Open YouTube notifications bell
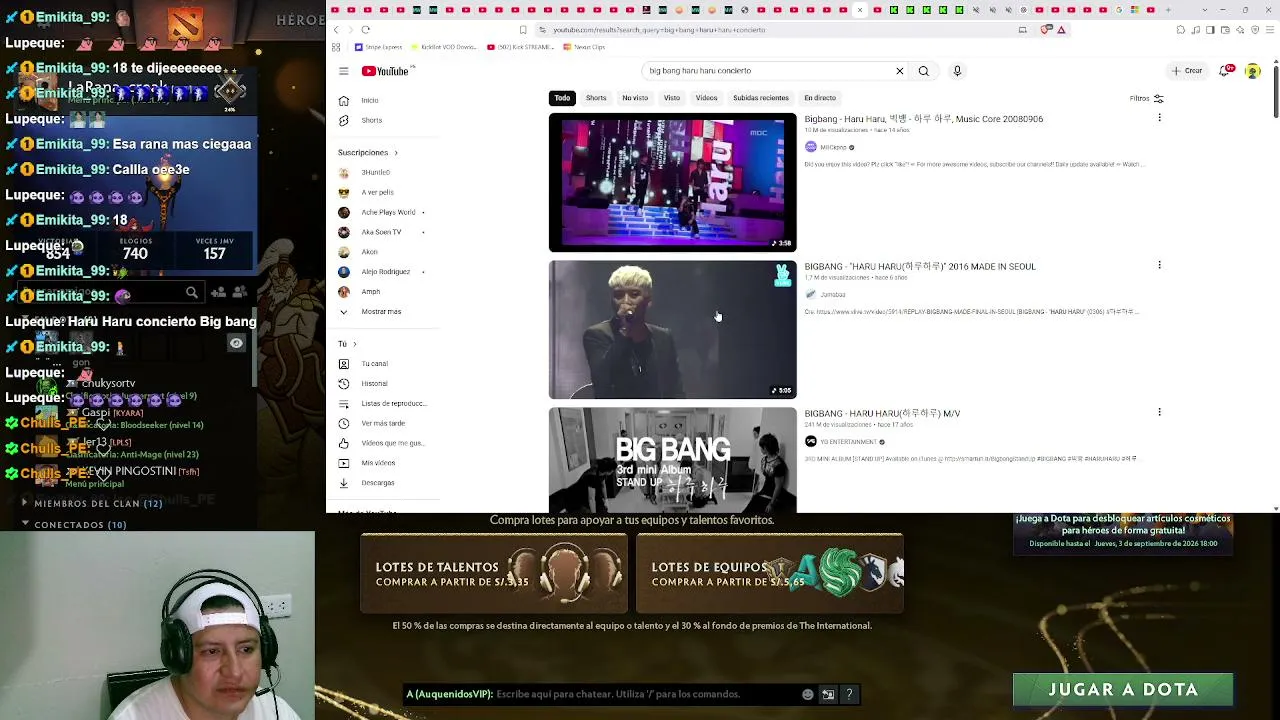1280x720 pixels. [1226, 71]
